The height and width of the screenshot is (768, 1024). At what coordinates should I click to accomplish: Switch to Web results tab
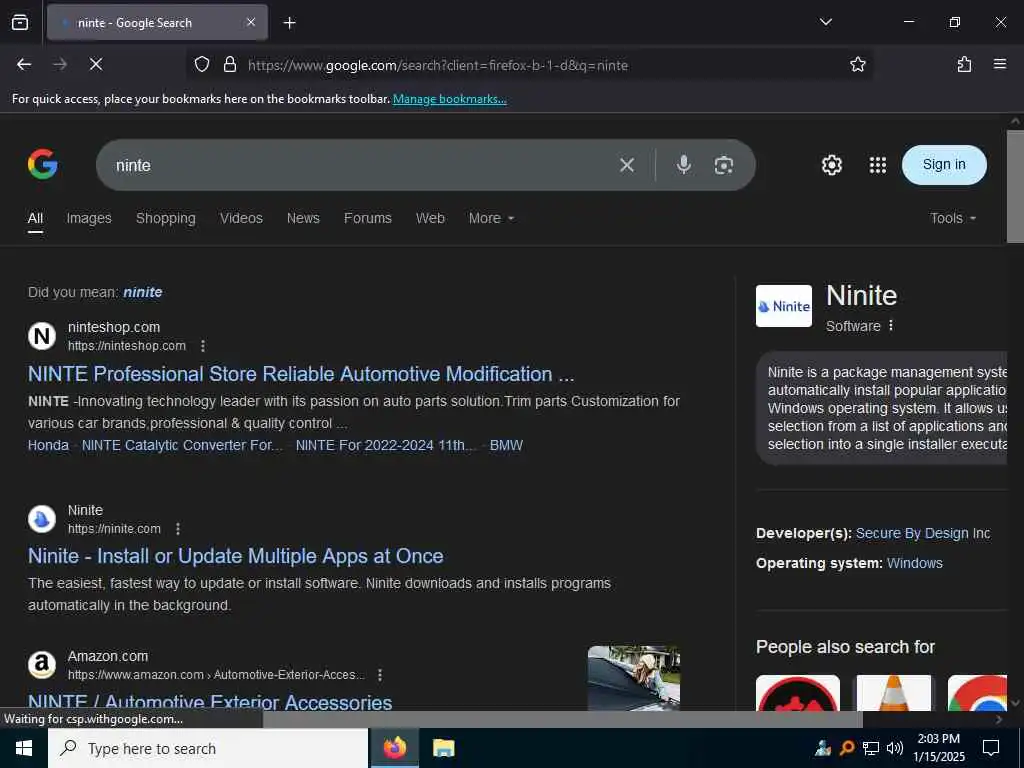(x=430, y=218)
